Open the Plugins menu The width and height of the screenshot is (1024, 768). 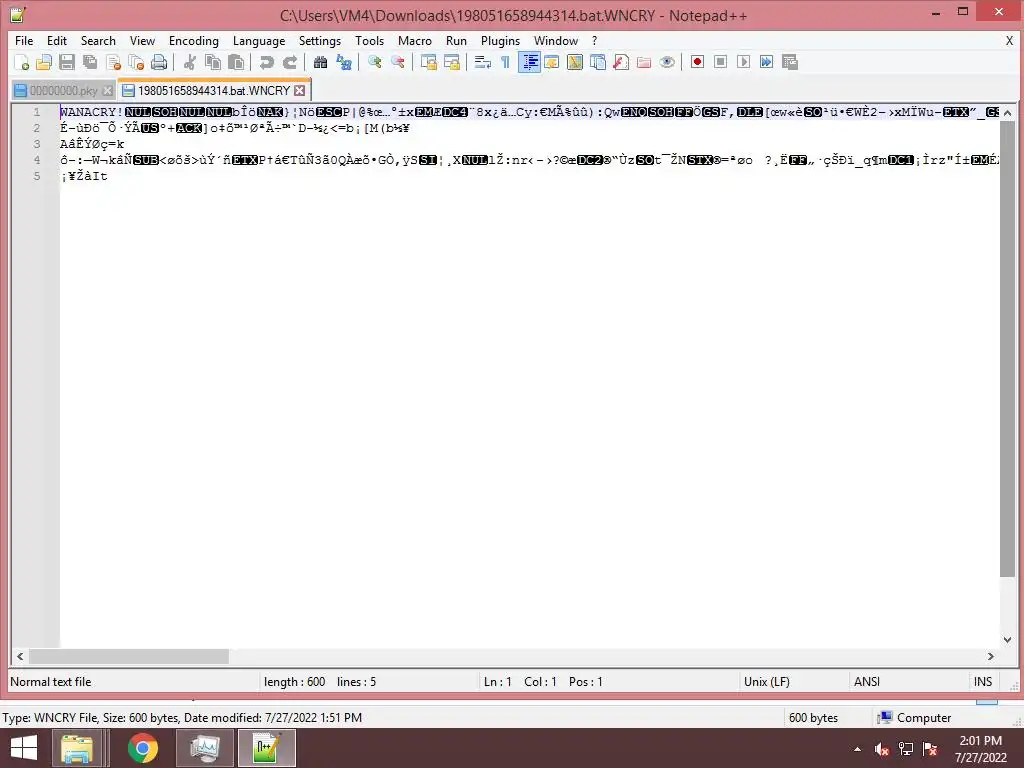500,40
